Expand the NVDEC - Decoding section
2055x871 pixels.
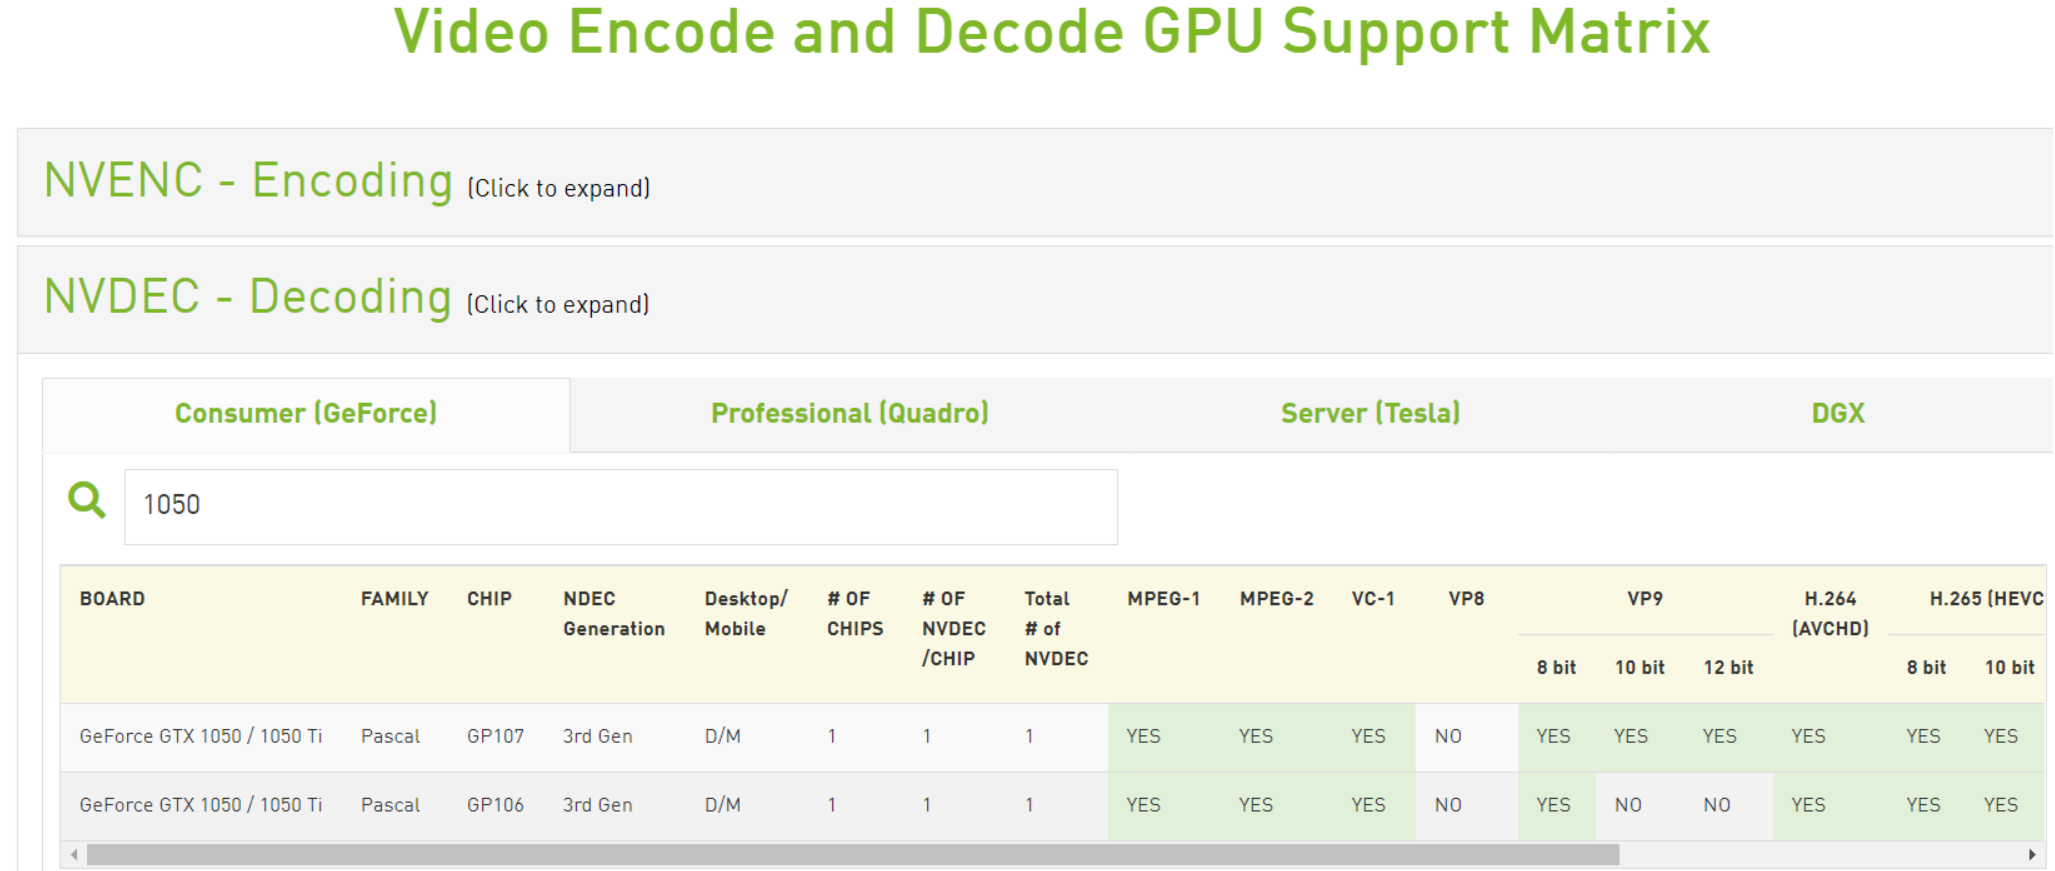(x=1035, y=299)
